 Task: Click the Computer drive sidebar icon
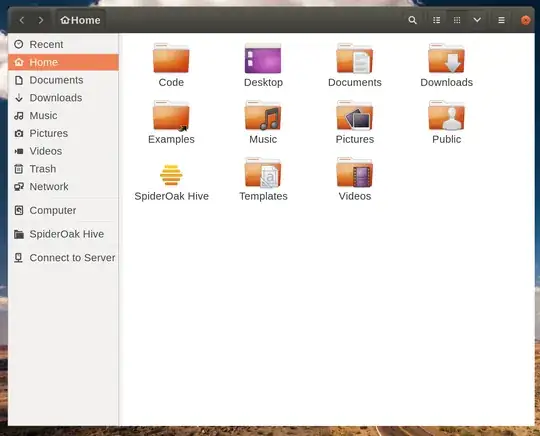click(x=19, y=210)
